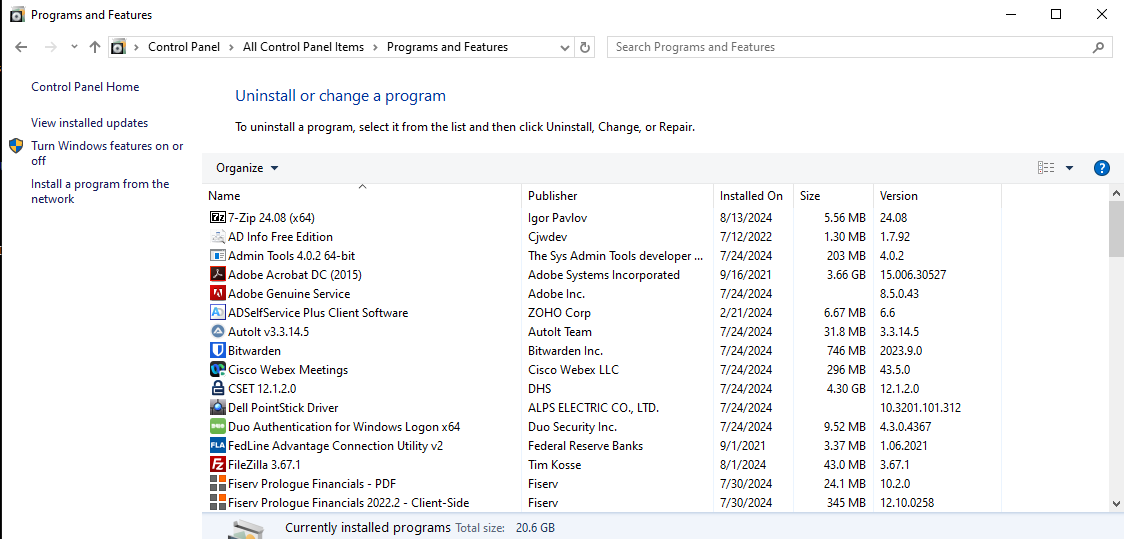Click publisher Federal Reserve Banks
Viewport: 1124px width, 539px height.
(x=586, y=446)
